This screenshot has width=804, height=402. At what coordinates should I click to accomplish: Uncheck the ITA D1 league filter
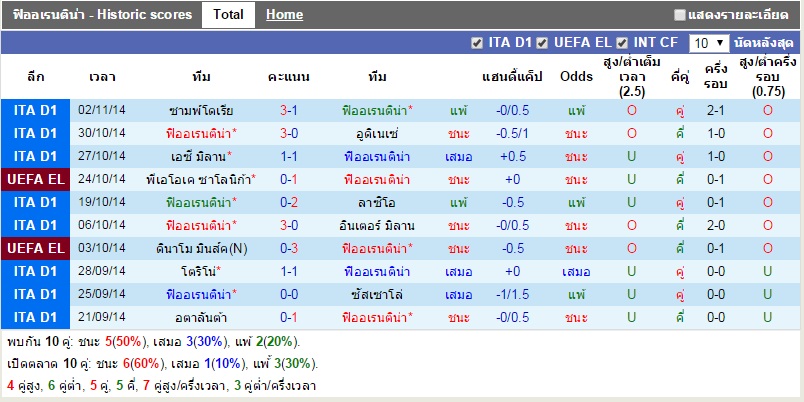(477, 43)
